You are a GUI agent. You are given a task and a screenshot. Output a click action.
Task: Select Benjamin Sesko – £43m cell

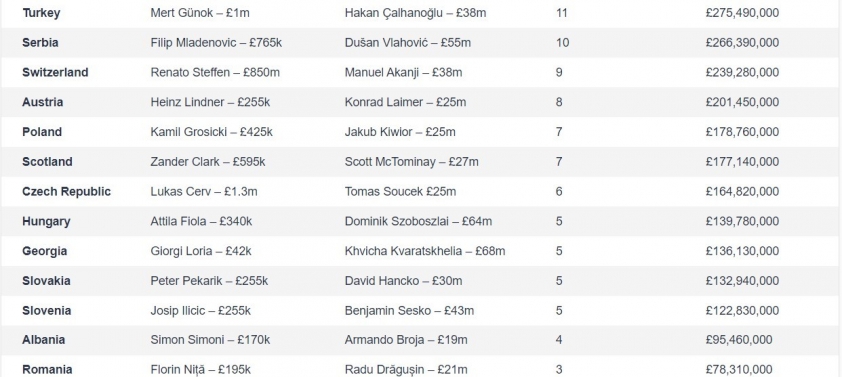pyautogui.click(x=409, y=310)
